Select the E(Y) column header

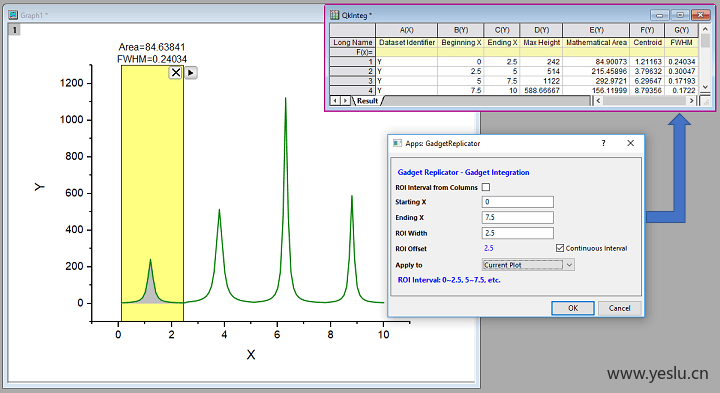(x=596, y=30)
